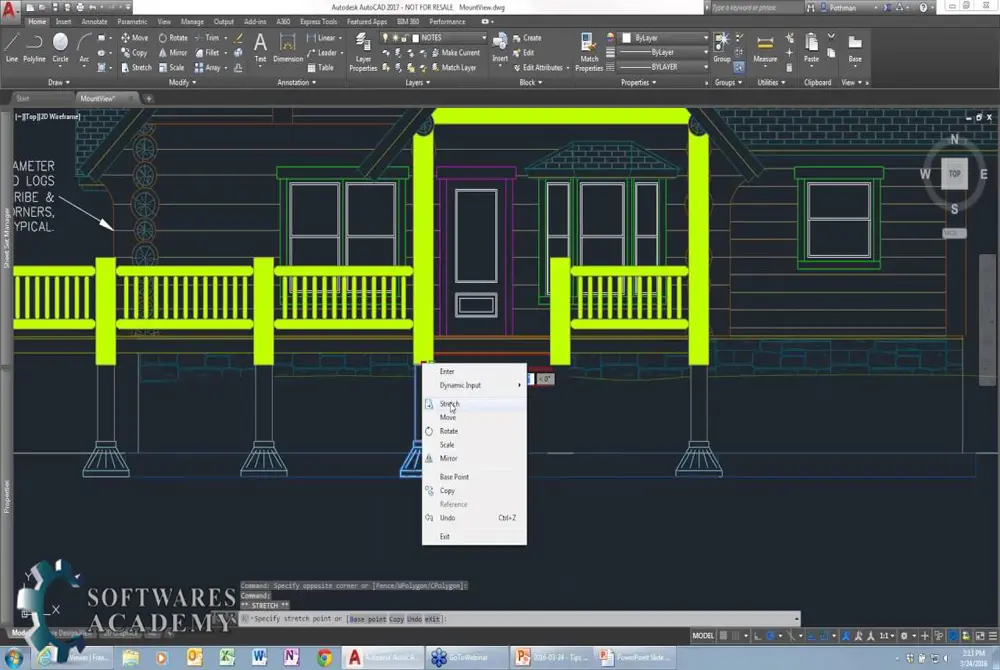Toggle snap mode in status bar
The image size is (1000, 670).
tap(736, 636)
